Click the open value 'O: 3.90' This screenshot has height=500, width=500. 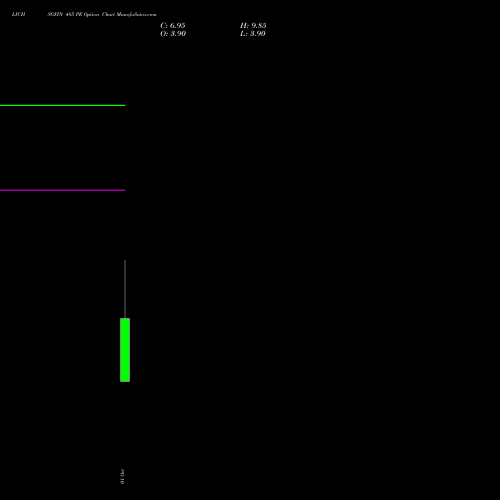click(x=173, y=34)
